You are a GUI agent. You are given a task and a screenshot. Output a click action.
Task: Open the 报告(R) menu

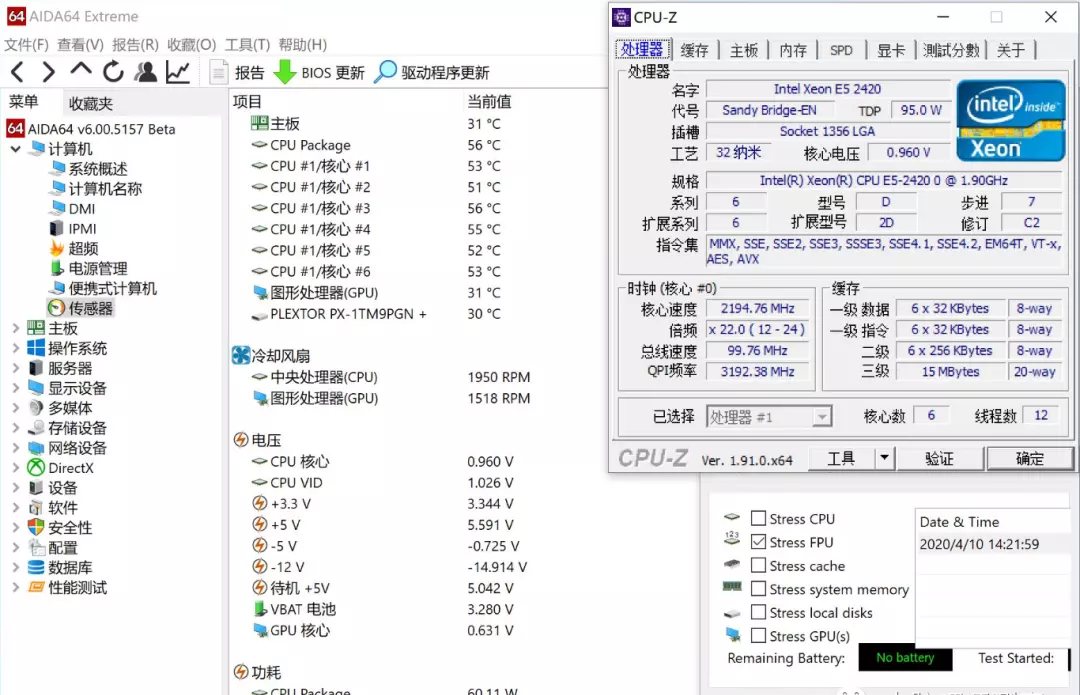click(x=136, y=45)
